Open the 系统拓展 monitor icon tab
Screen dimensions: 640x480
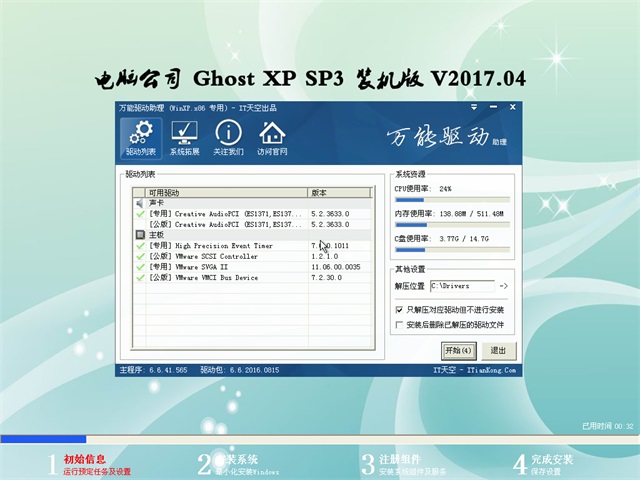[184, 138]
